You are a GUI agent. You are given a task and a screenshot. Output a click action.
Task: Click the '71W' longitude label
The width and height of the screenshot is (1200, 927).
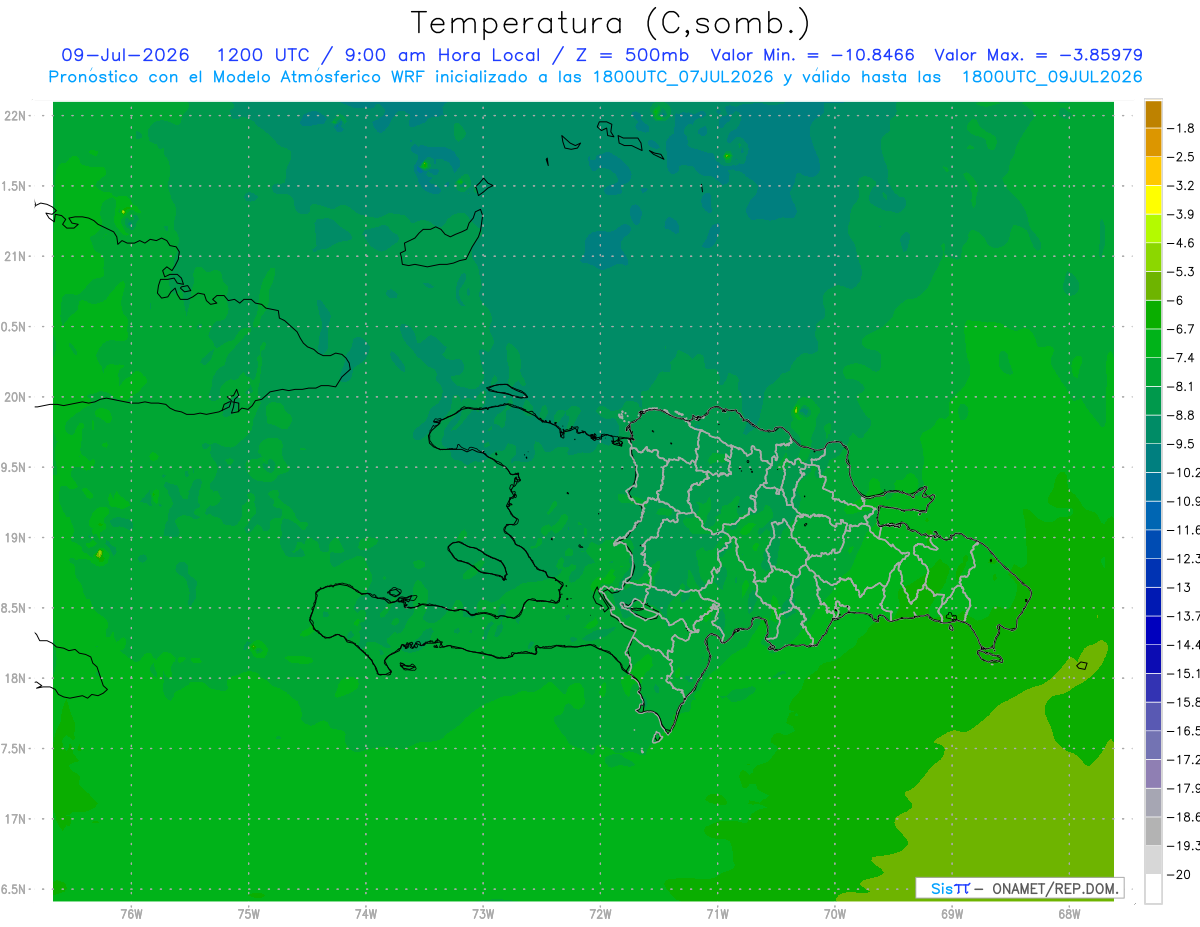coord(717,913)
